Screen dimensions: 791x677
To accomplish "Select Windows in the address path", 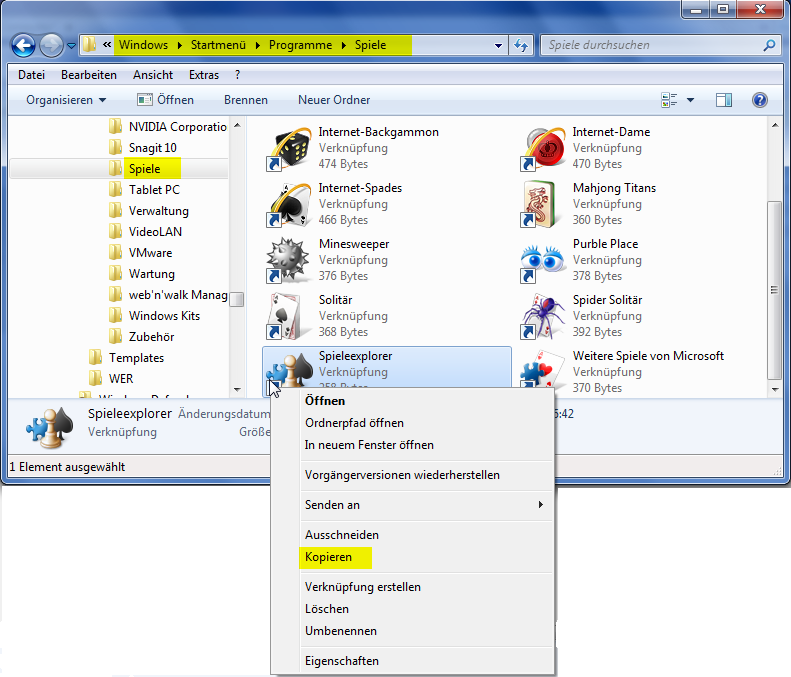I will coord(143,45).
